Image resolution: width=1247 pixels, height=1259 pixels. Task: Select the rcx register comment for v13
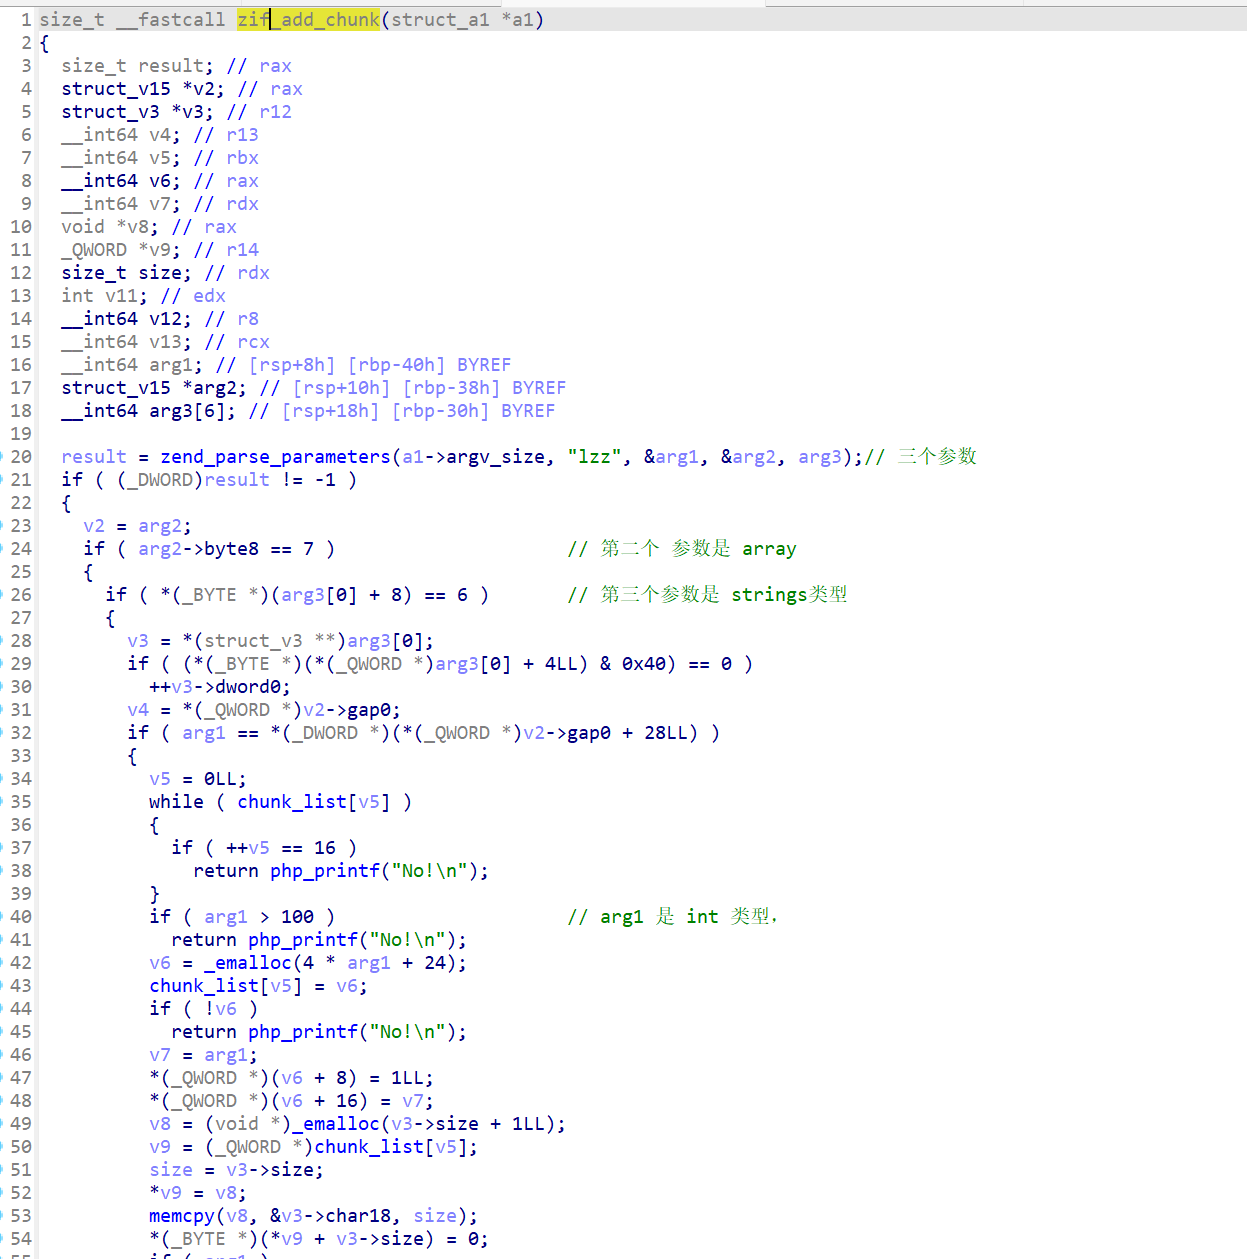253,341
